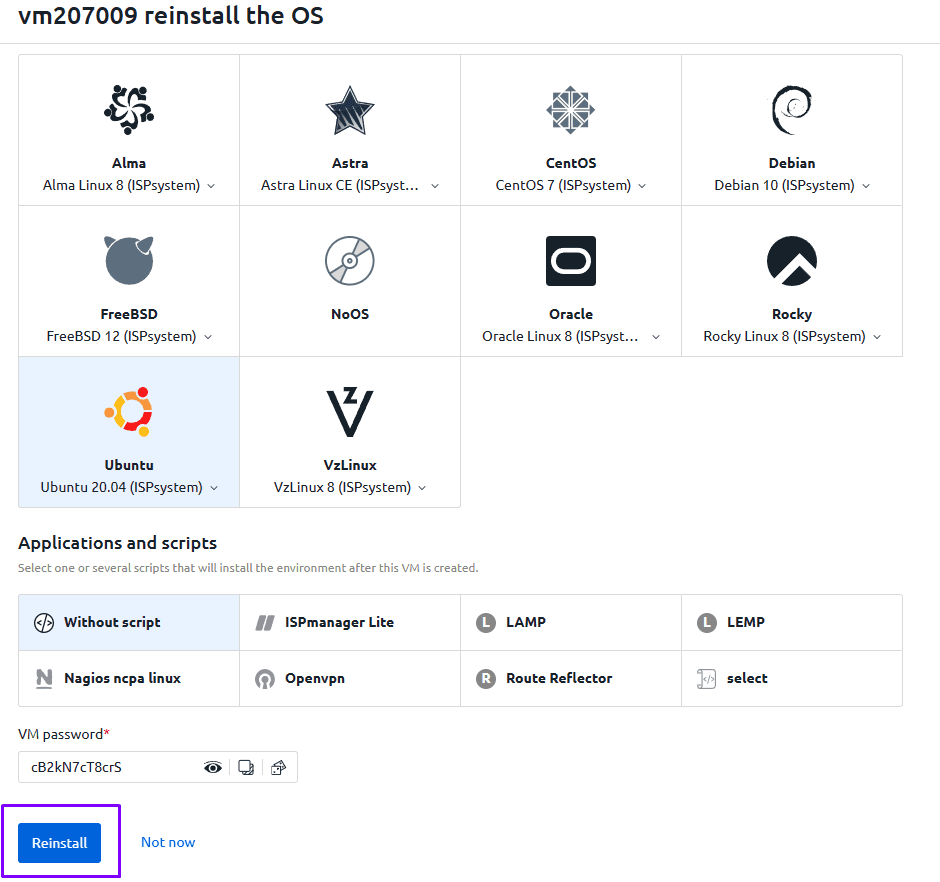The width and height of the screenshot is (940, 882).
Task: Toggle password visibility eye icon
Action: click(x=213, y=767)
